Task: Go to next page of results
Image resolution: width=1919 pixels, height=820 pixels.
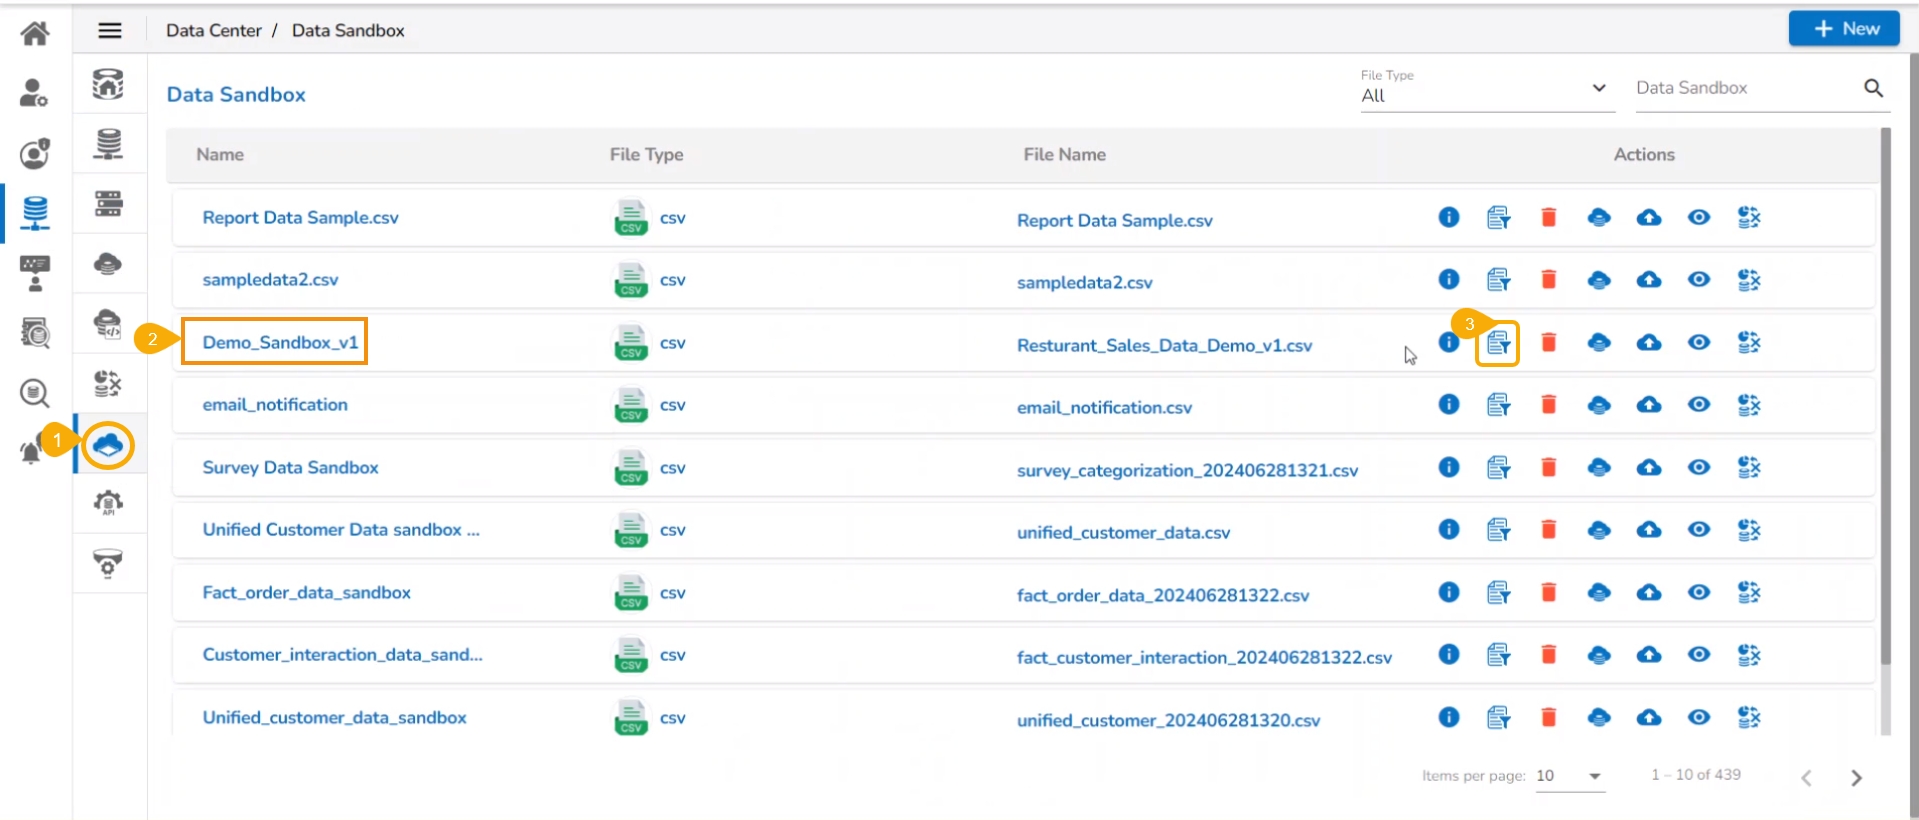Action: (x=1856, y=778)
